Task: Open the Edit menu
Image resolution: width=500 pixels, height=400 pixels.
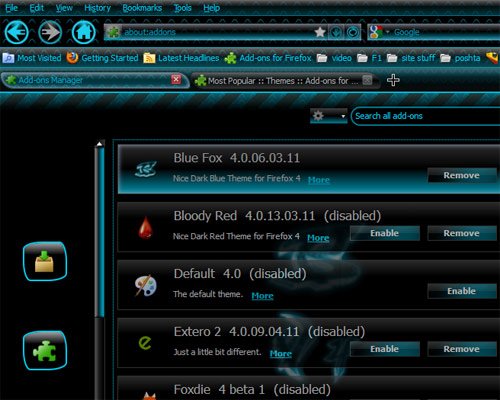Action: 37,8
